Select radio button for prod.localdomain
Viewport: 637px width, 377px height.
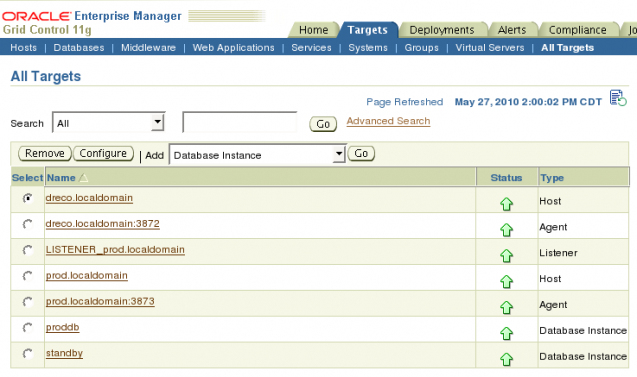pos(27,276)
